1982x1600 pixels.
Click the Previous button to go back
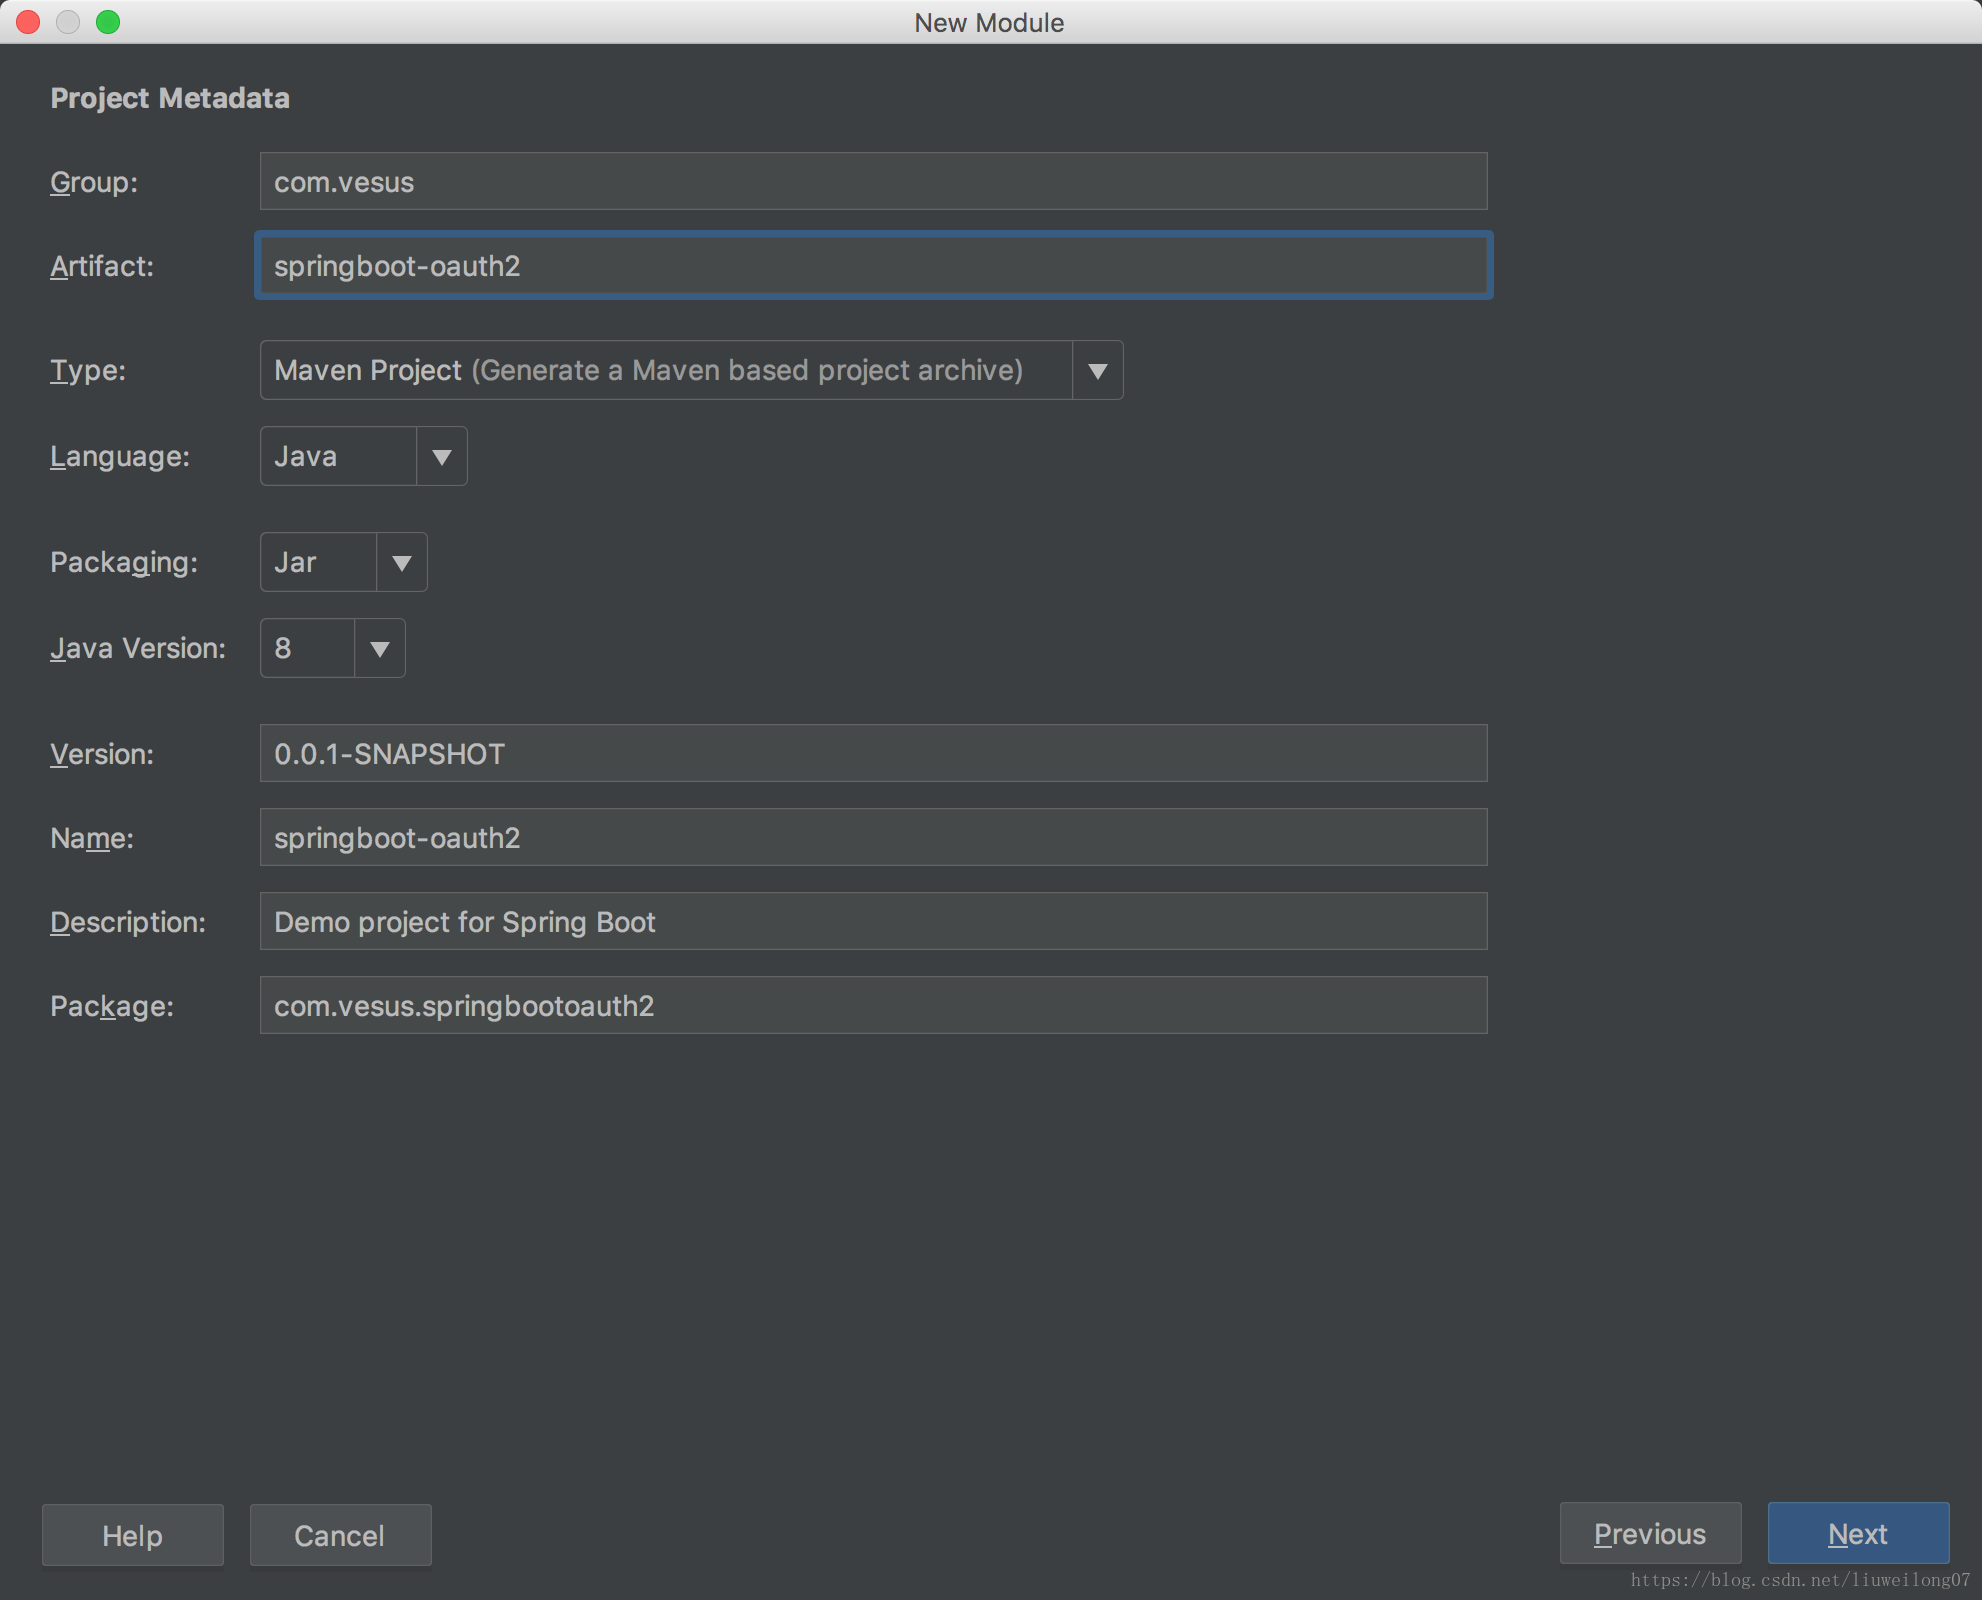point(1649,1533)
